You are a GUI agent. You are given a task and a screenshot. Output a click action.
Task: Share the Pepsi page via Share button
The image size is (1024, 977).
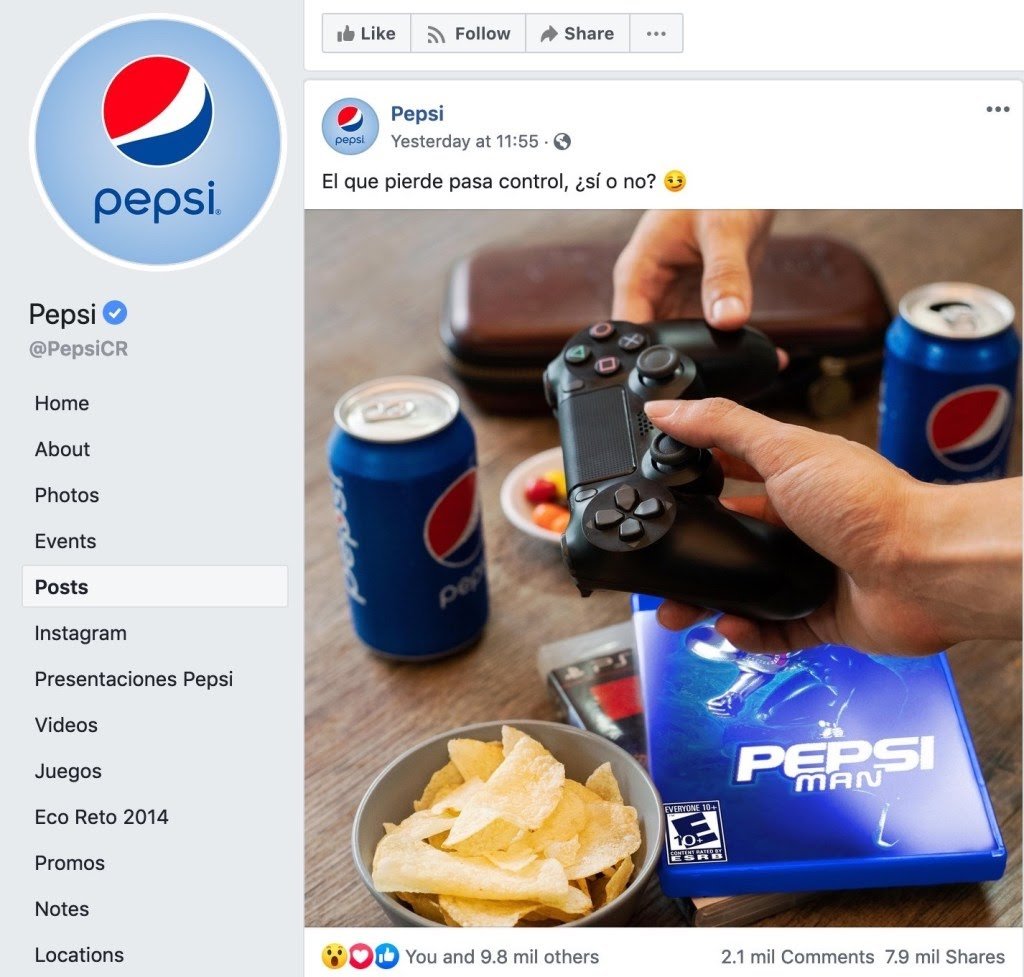tap(577, 33)
